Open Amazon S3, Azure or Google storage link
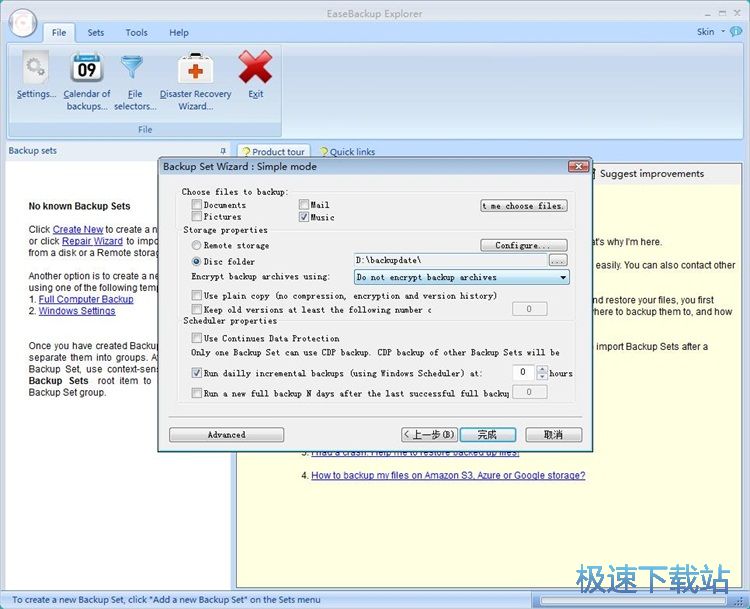 [448, 476]
